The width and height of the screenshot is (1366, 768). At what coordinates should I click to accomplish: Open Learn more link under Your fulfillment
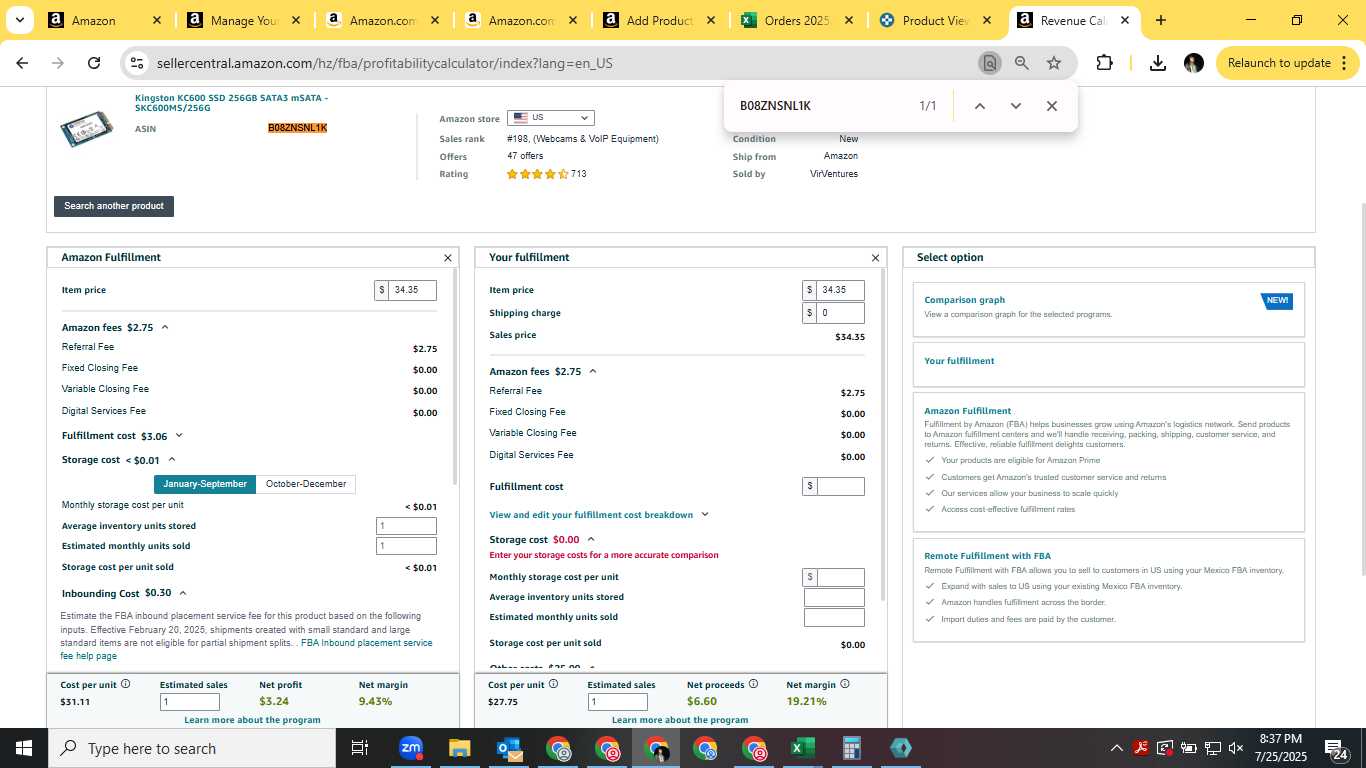pos(680,720)
